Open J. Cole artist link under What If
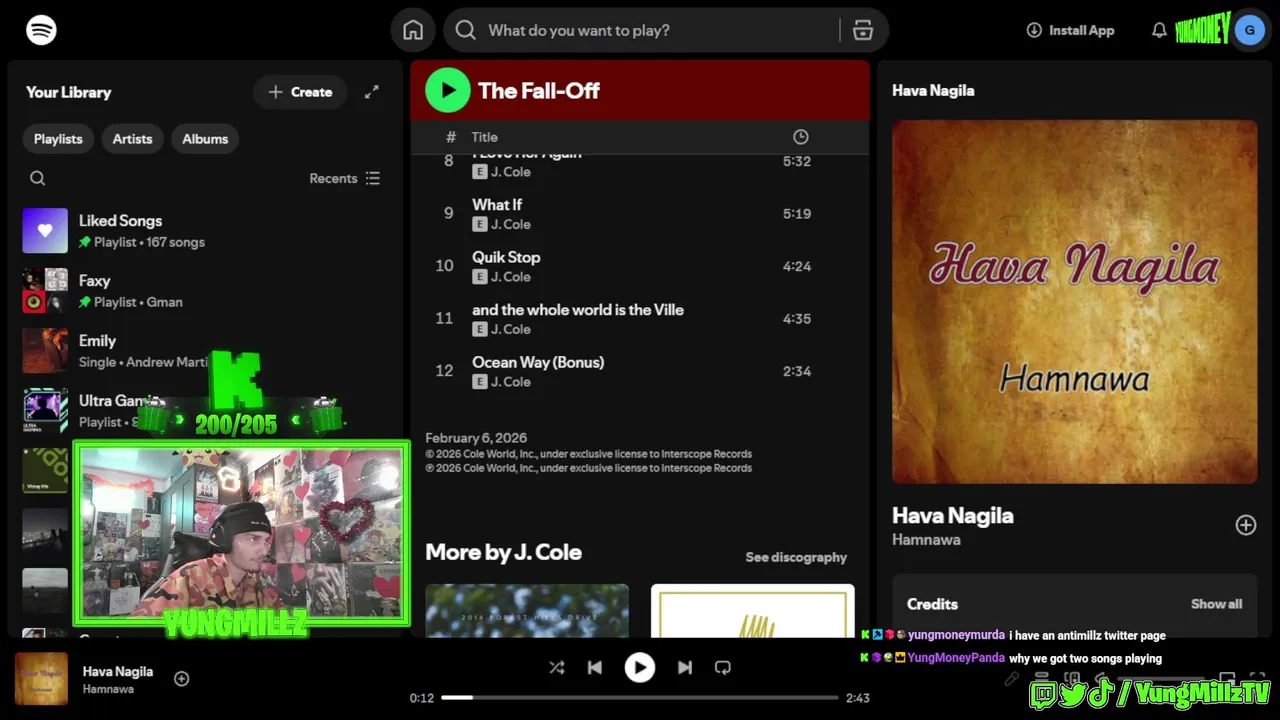Viewport: 1280px width, 720px height. click(x=511, y=224)
